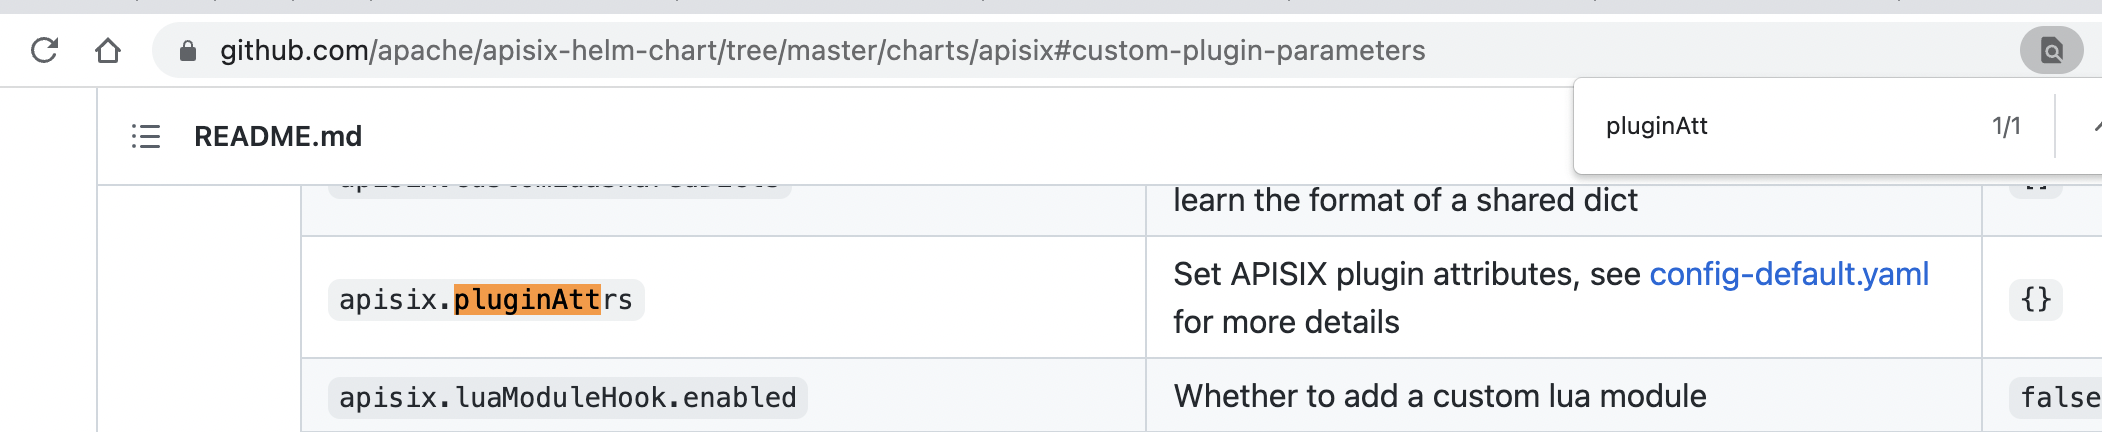The width and height of the screenshot is (2102, 432).
Task: Click the README.md file title
Action: (x=278, y=136)
